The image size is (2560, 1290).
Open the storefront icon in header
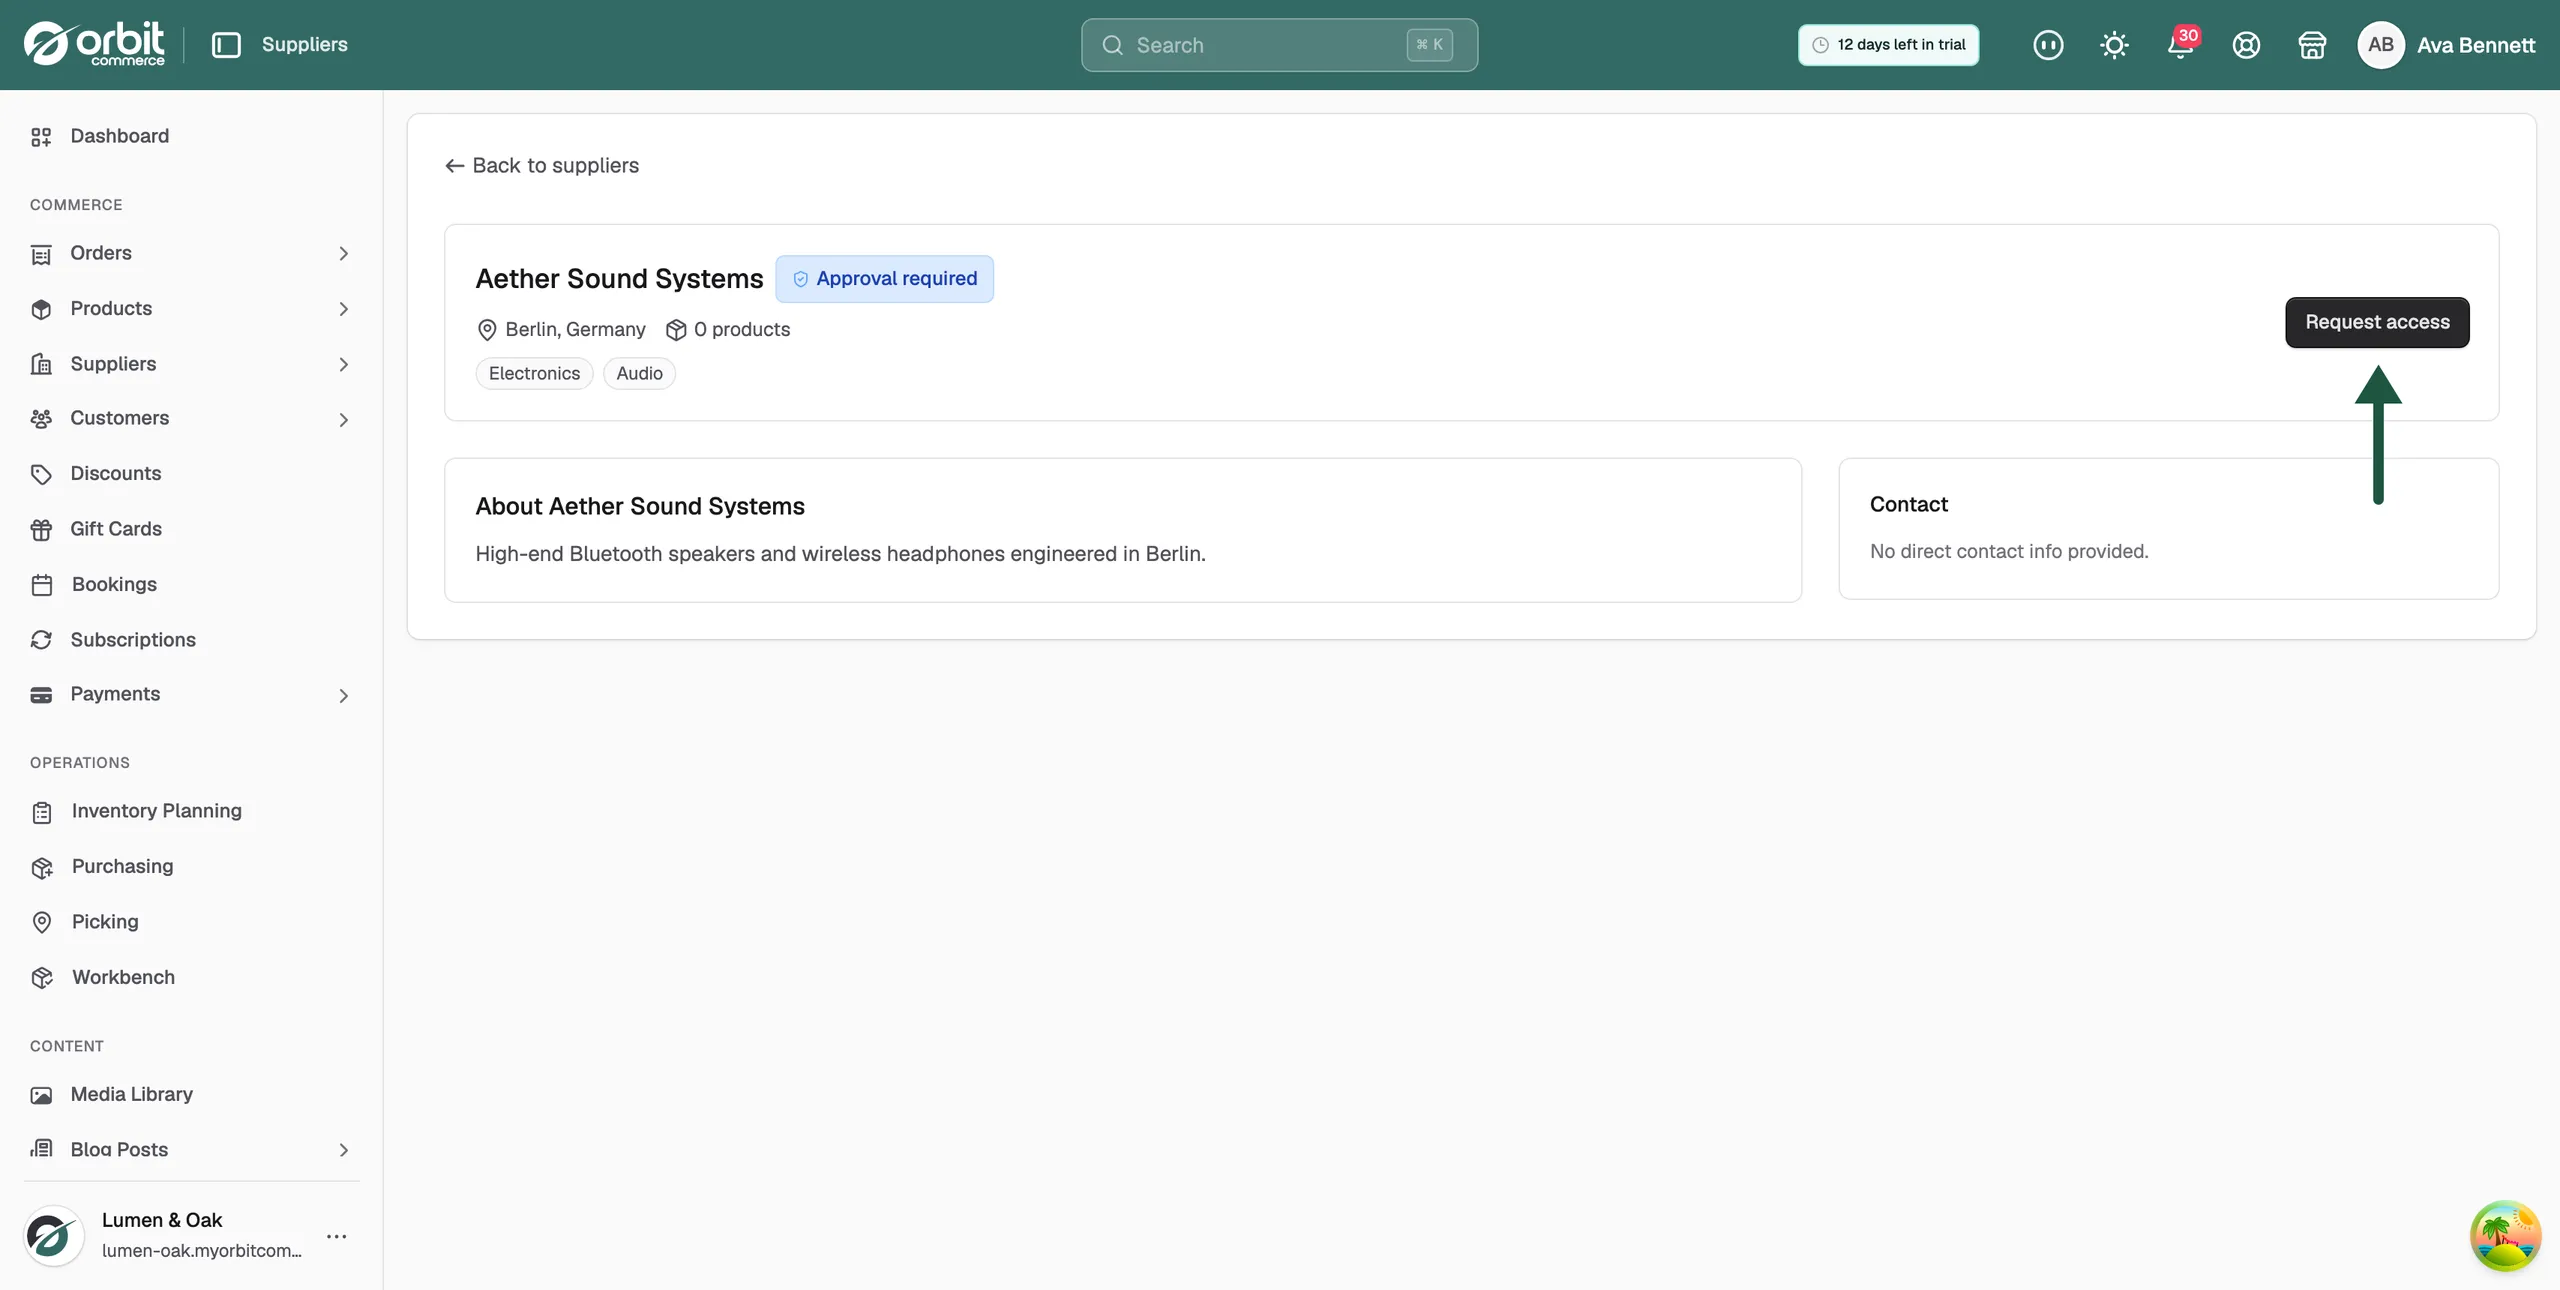point(2312,45)
